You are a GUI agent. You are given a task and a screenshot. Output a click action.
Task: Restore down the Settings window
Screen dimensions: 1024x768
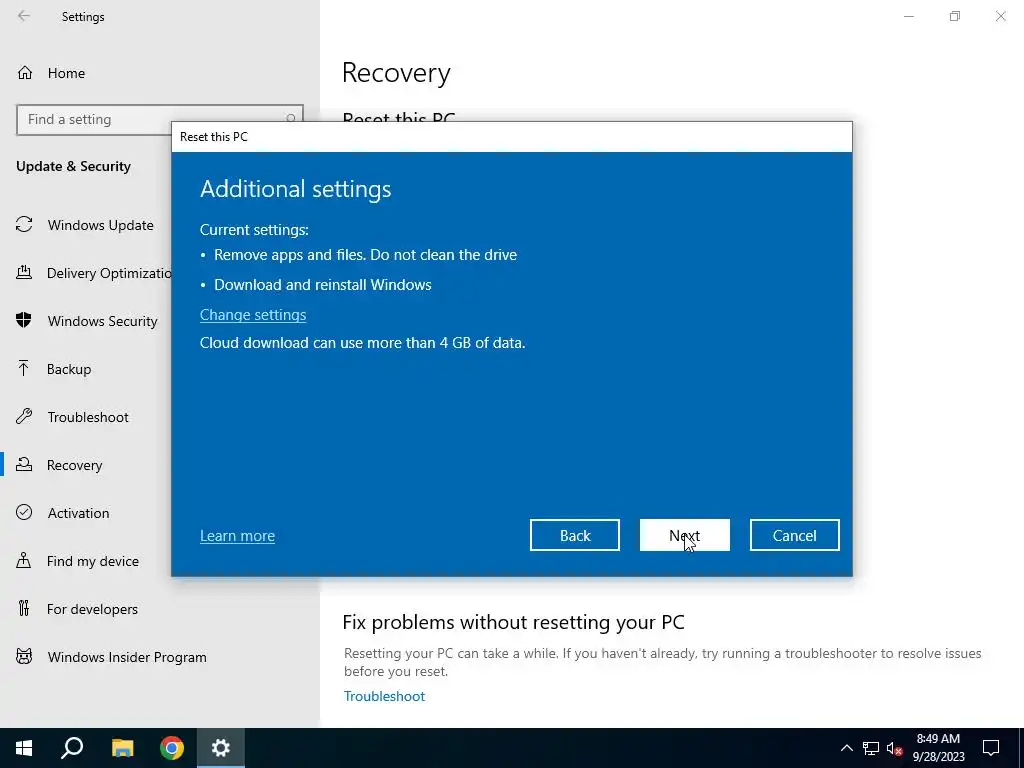[955, 16]
